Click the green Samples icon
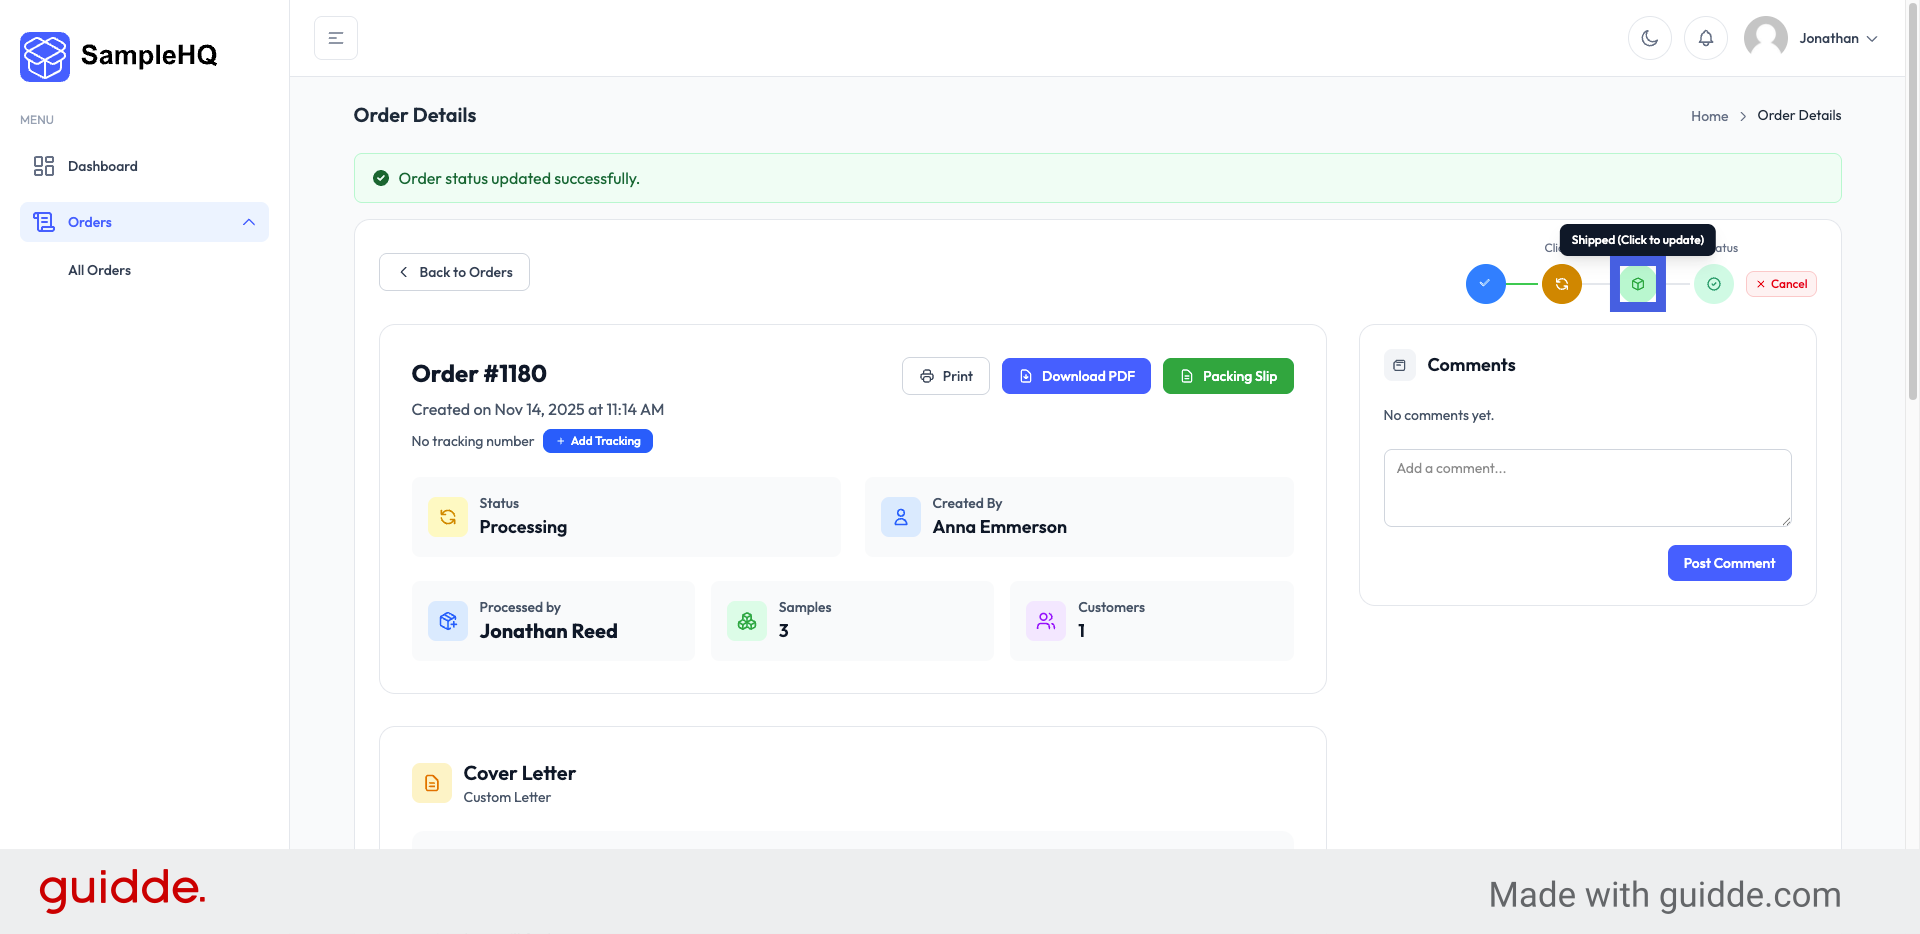The height and width of the screenshot is (934, 1920). click(747, 621)
